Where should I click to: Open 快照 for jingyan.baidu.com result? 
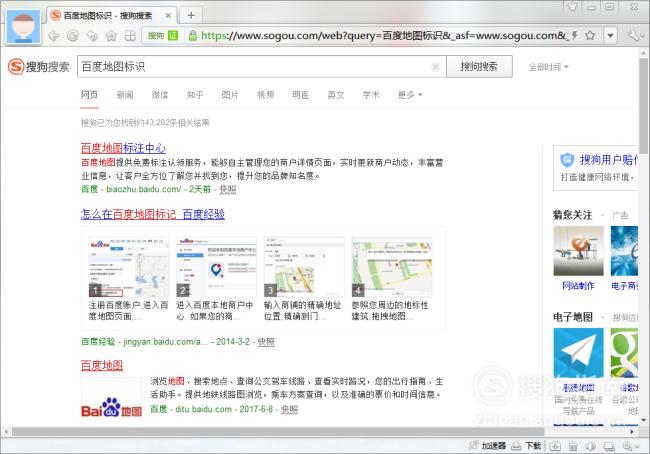[x=266, y=342]
